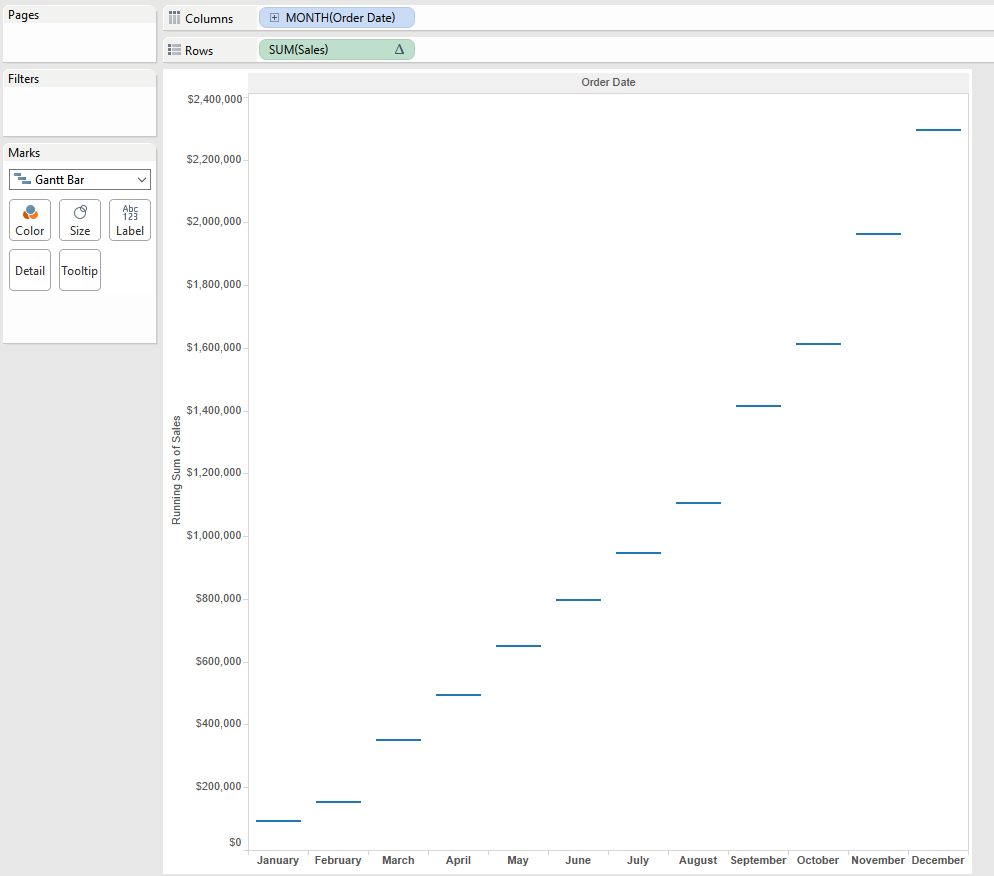
Task: Click the Color marks card button
Action: 30,220
